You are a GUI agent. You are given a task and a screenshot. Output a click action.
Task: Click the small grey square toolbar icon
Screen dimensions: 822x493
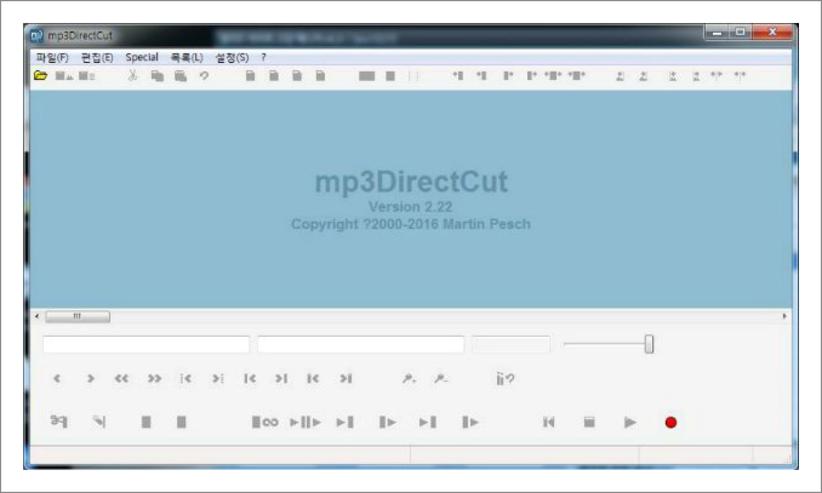[390, 76]
